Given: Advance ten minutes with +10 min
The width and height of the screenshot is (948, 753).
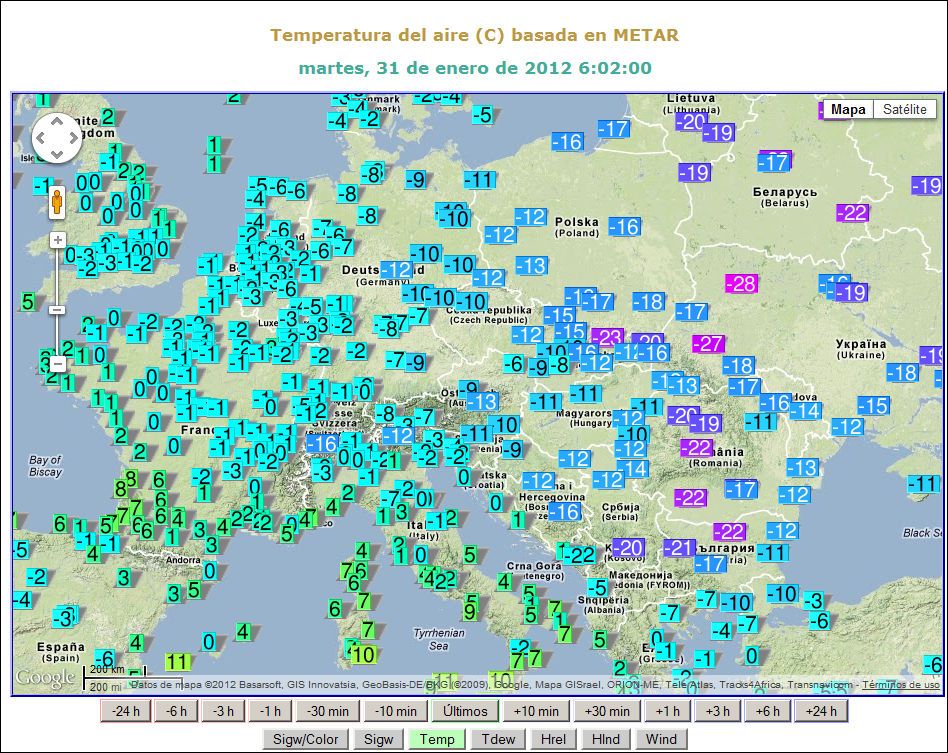Looking at the screenshot, I should pyautogui.click(x=536, y=711).
